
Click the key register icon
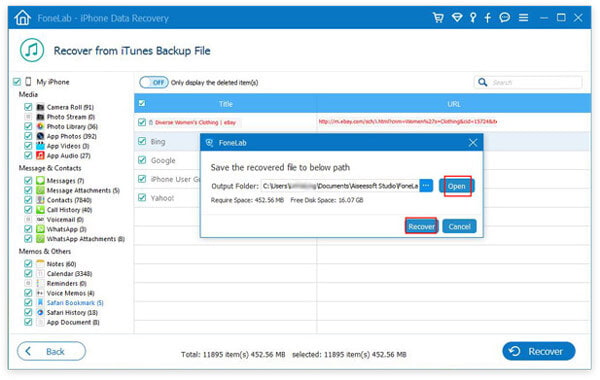click(x=473, y=18)
